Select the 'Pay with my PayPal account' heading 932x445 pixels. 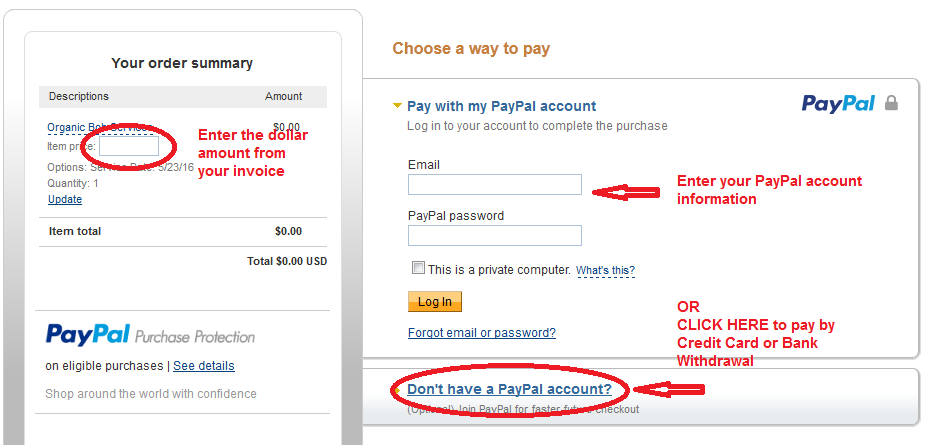click(x=502, y=106)
